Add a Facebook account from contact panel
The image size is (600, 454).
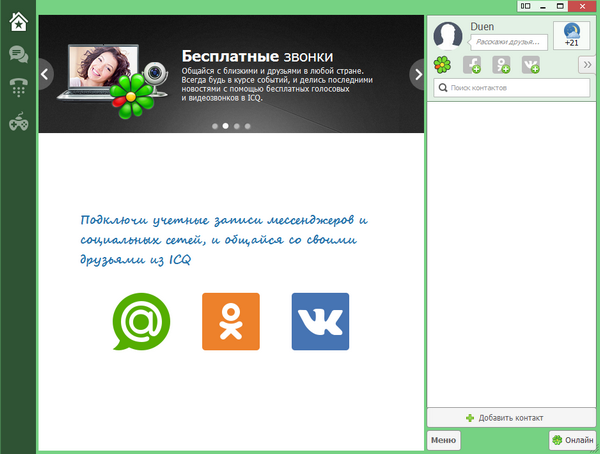tap(472, 65)
